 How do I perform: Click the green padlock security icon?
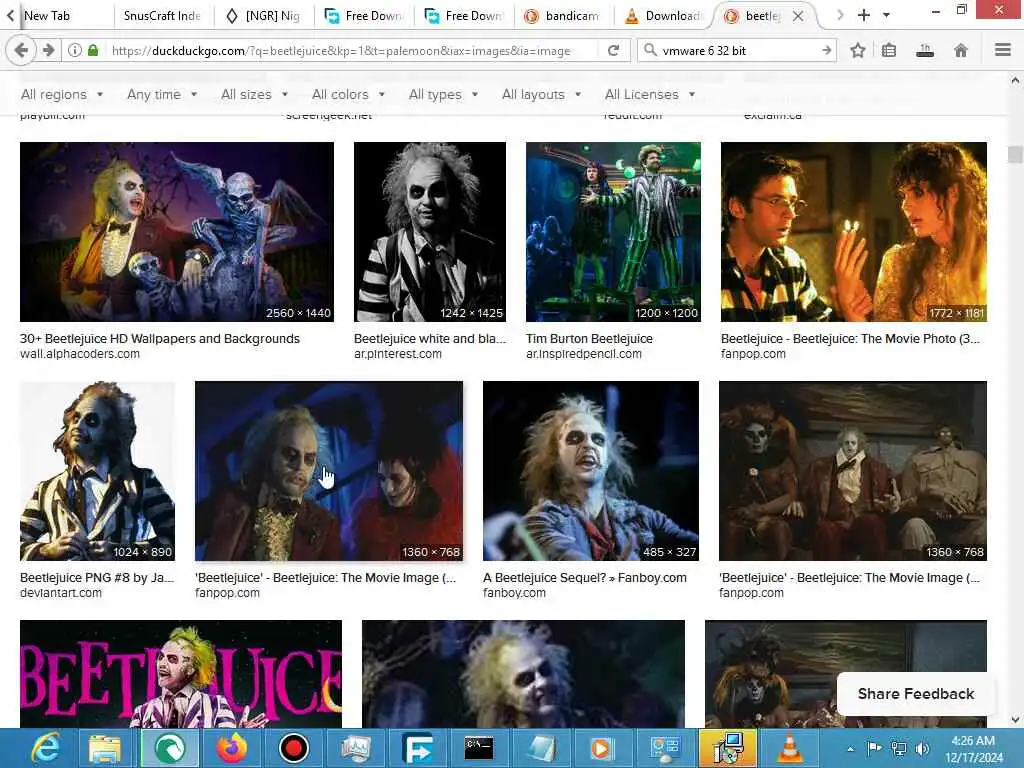pyautogui.click(x=93, y=50)
